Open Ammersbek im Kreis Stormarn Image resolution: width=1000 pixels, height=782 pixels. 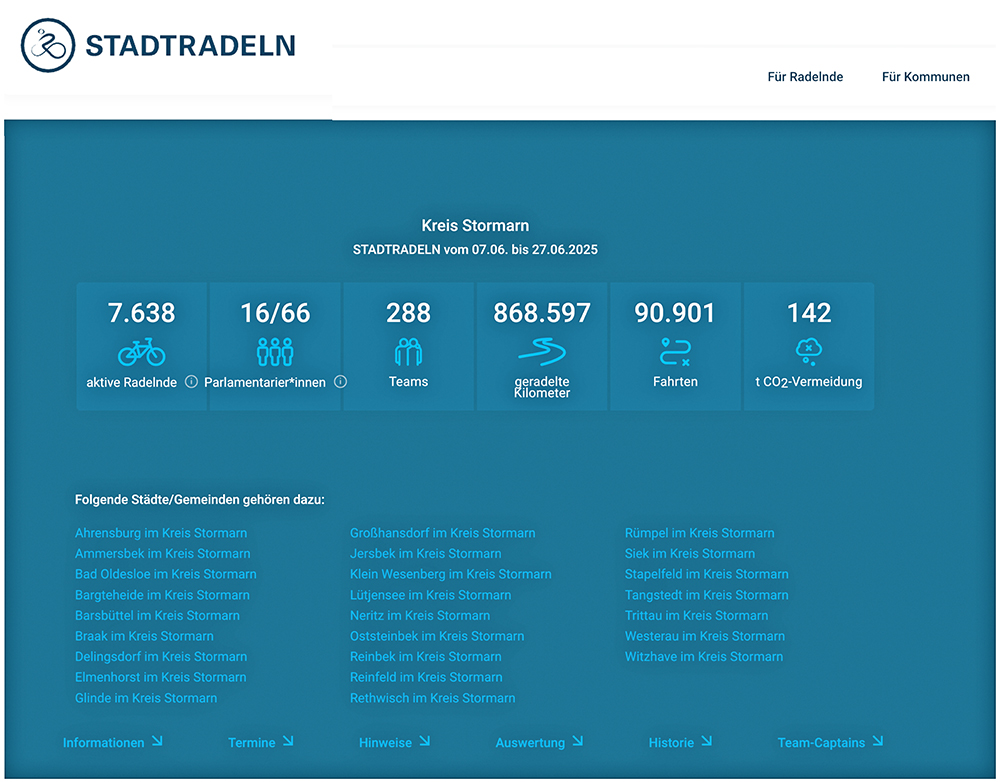[163, 553]
